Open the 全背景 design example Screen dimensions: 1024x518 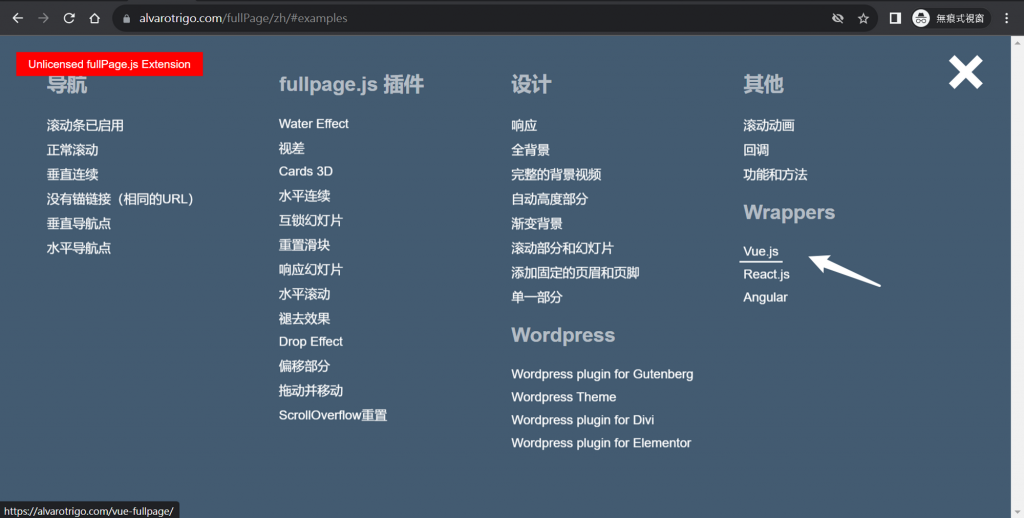pyautogui.click(x=530, y=150)
